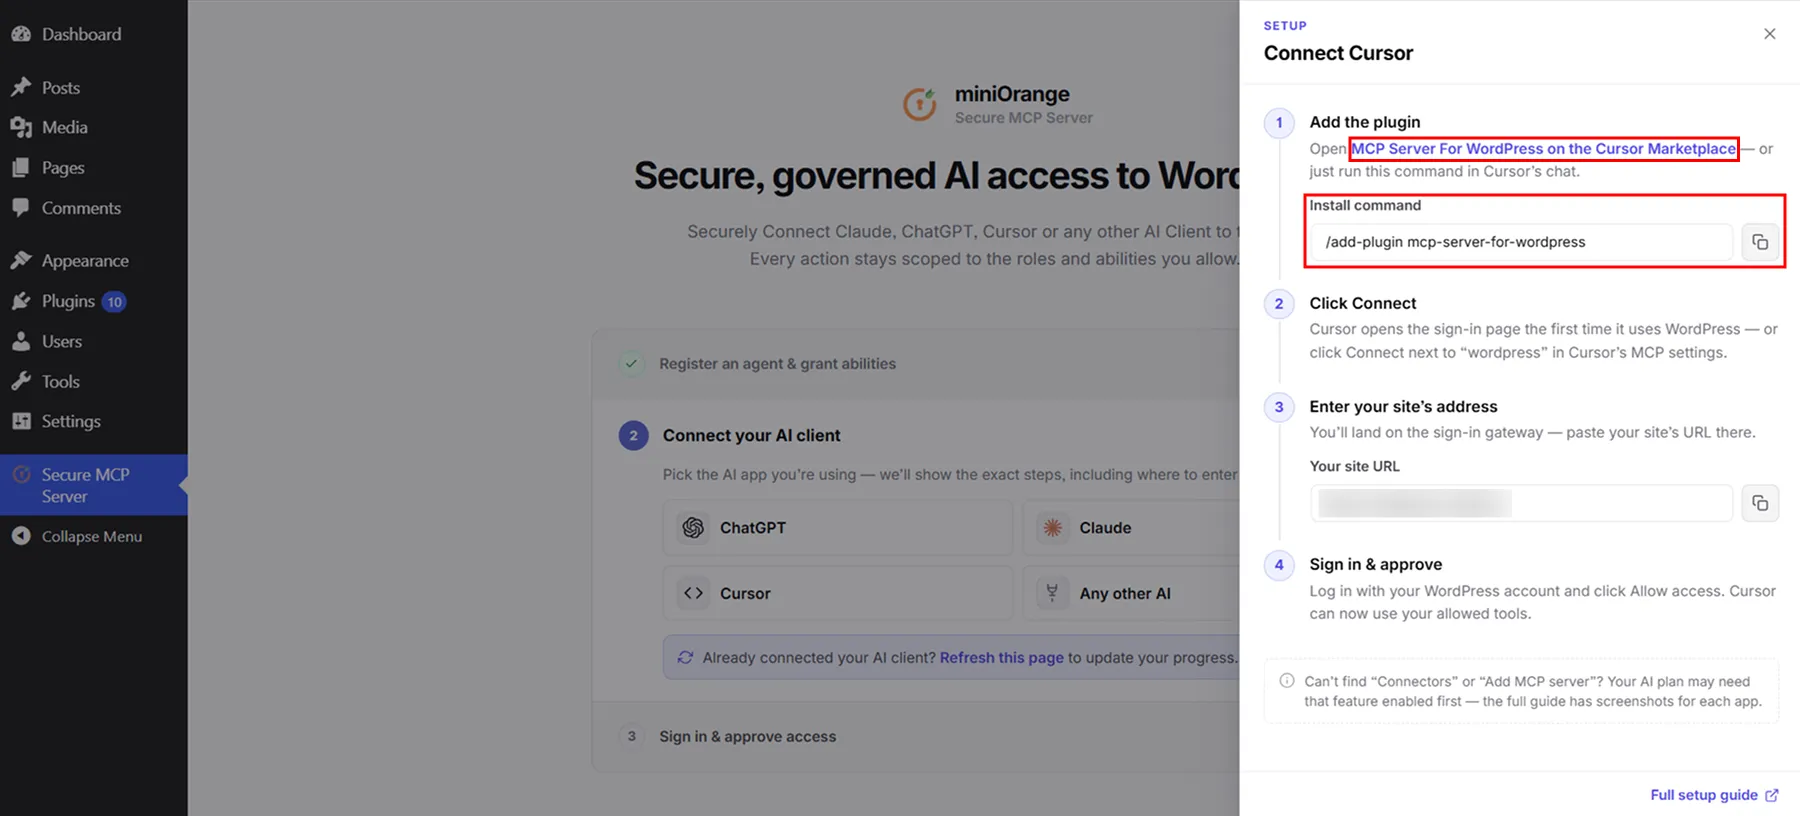Close the Connect Cursor setup panel
Image resolution: width=1800 pixels, height=816 pixels.
(1769, 34)
